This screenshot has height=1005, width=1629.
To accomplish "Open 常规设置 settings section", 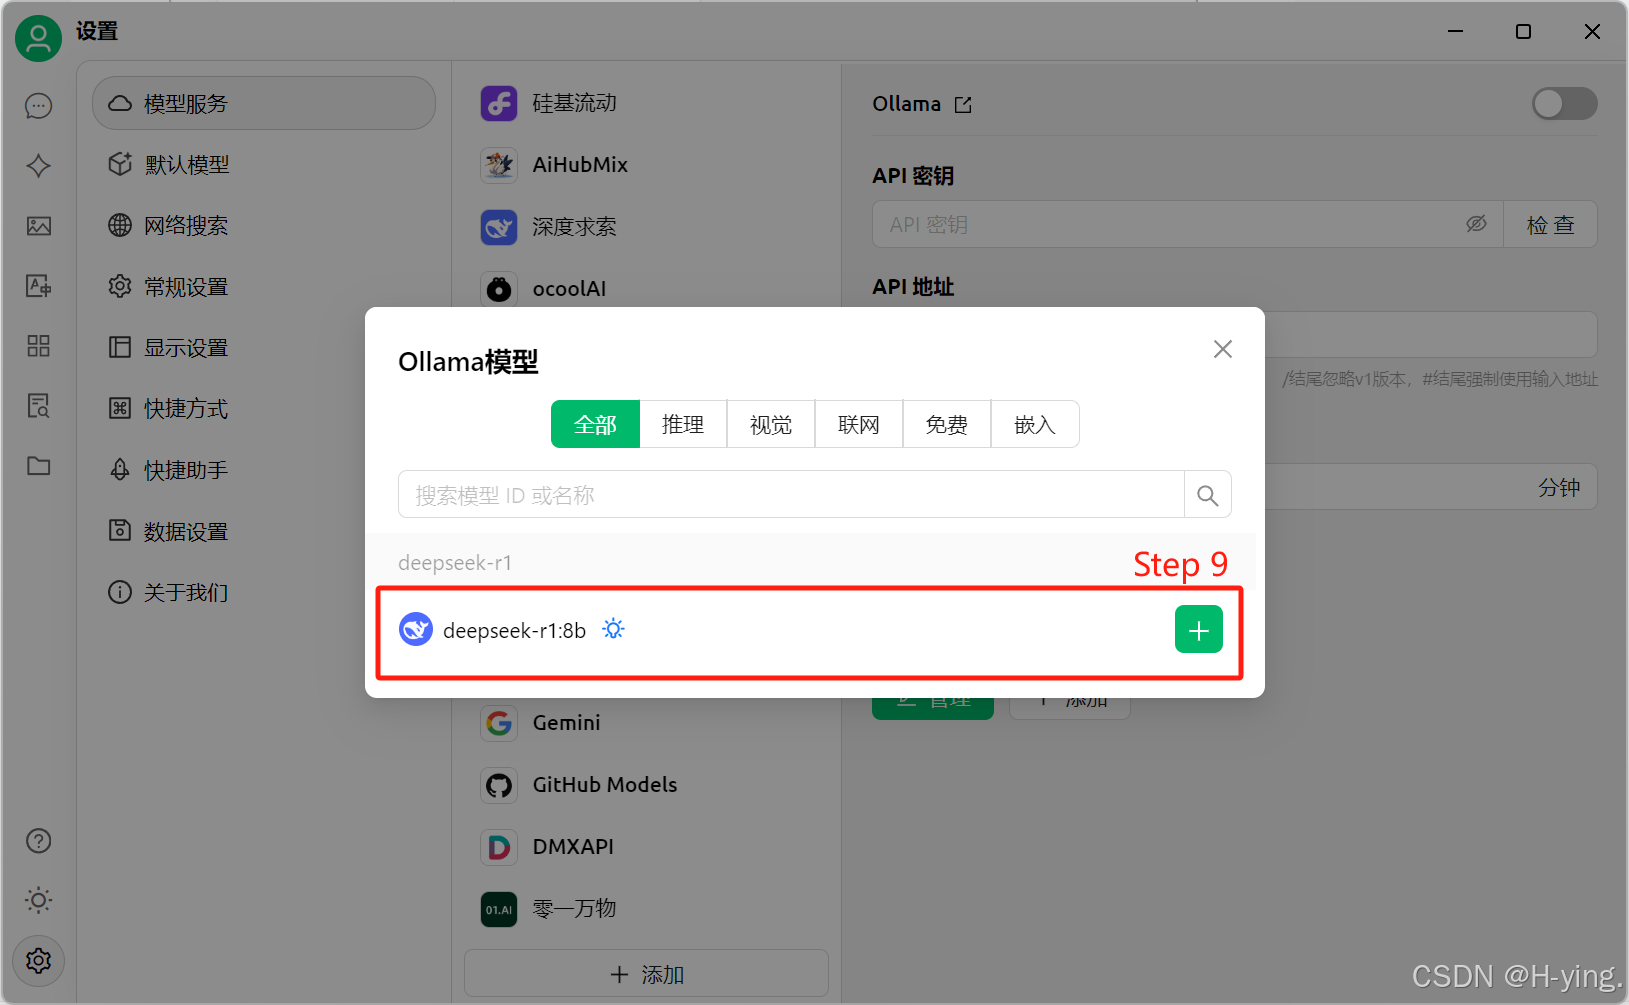I will (264, 287).
